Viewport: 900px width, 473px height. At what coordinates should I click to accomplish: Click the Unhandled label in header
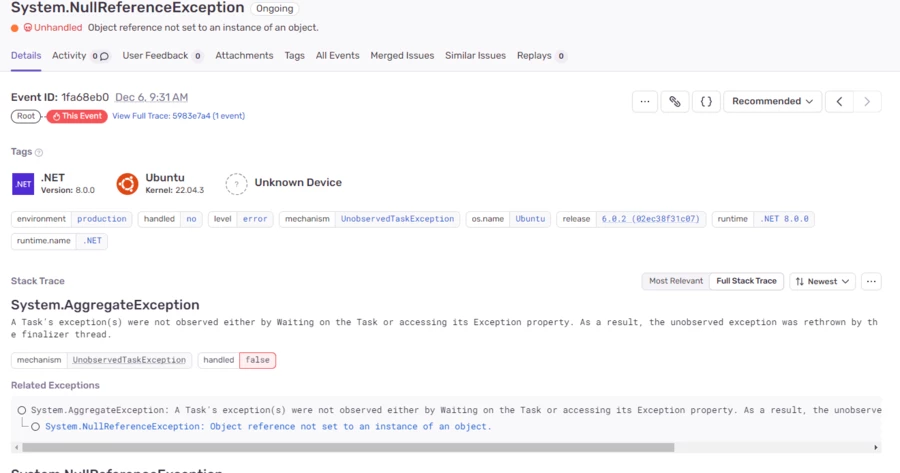(57, 28)
